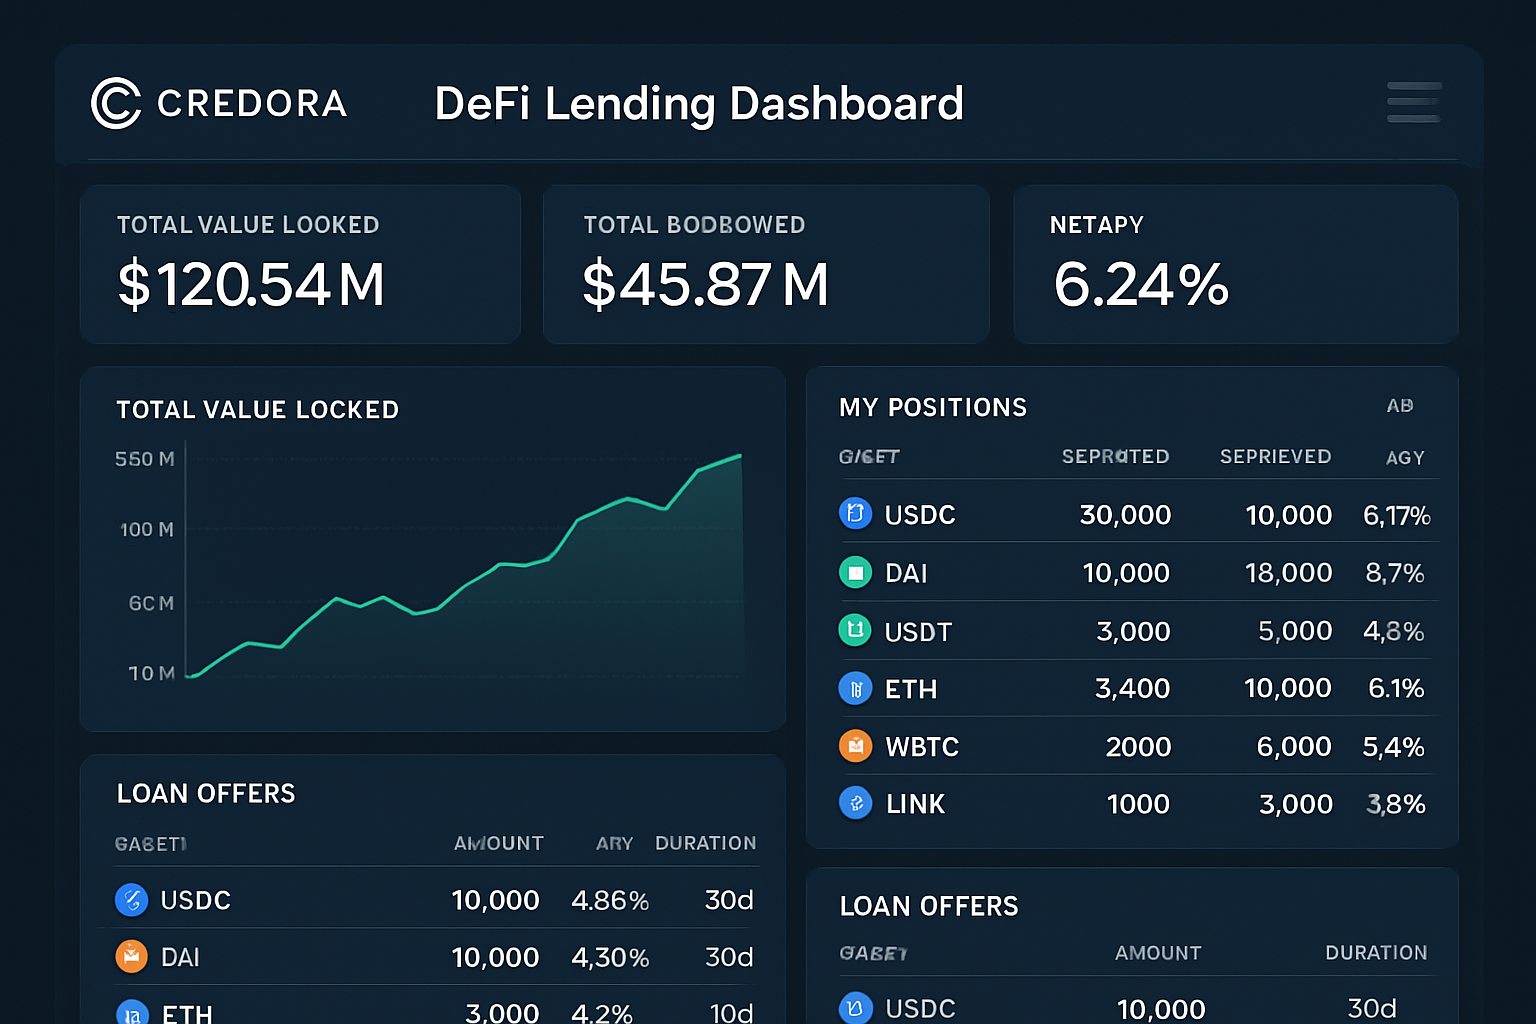Click the NET APY stat card

pyautogui.click(x=1235, y=264)
